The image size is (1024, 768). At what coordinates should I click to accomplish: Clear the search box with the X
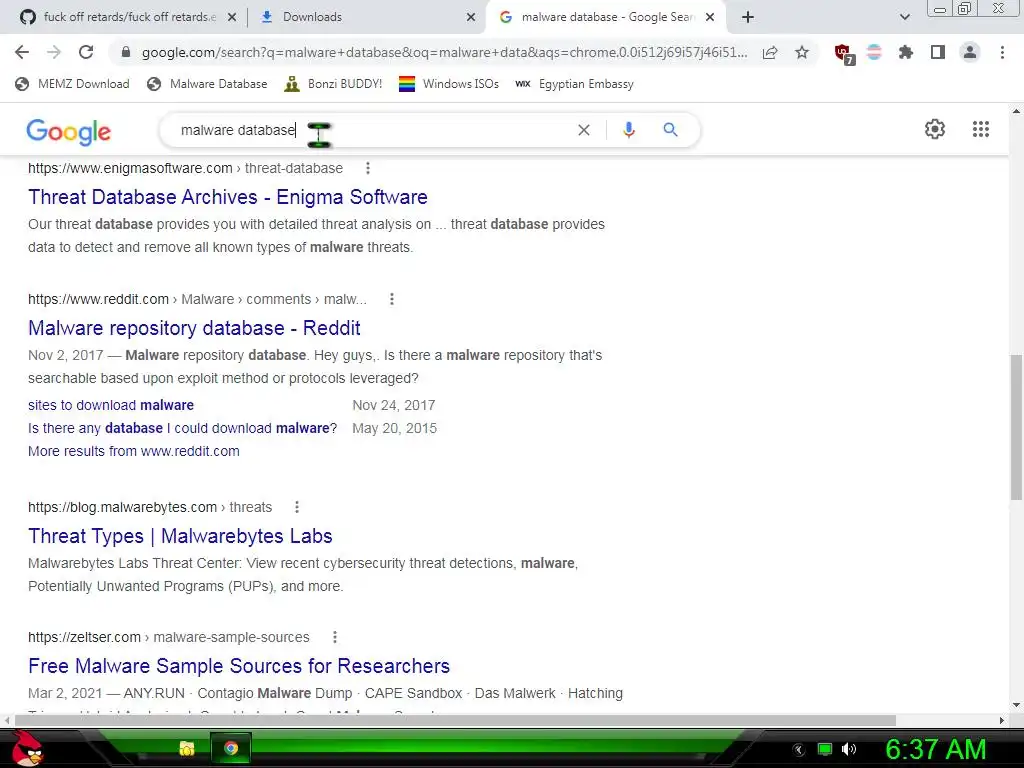[584, 130]
